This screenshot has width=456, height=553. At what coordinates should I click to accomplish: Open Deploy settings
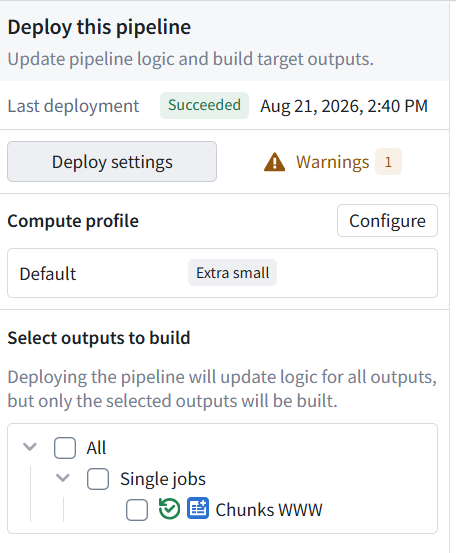coord(112,162)
